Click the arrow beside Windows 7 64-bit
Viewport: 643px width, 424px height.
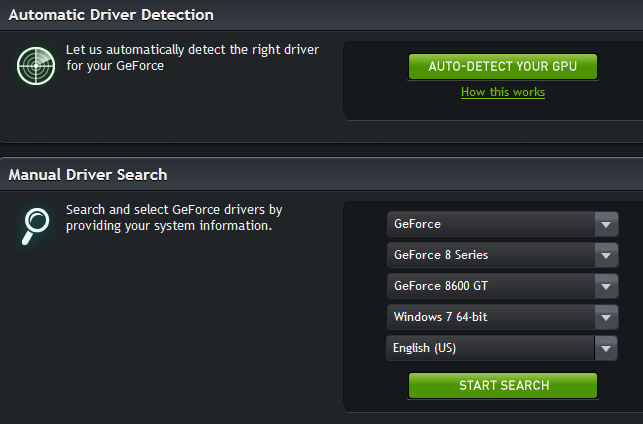(606, 317)
